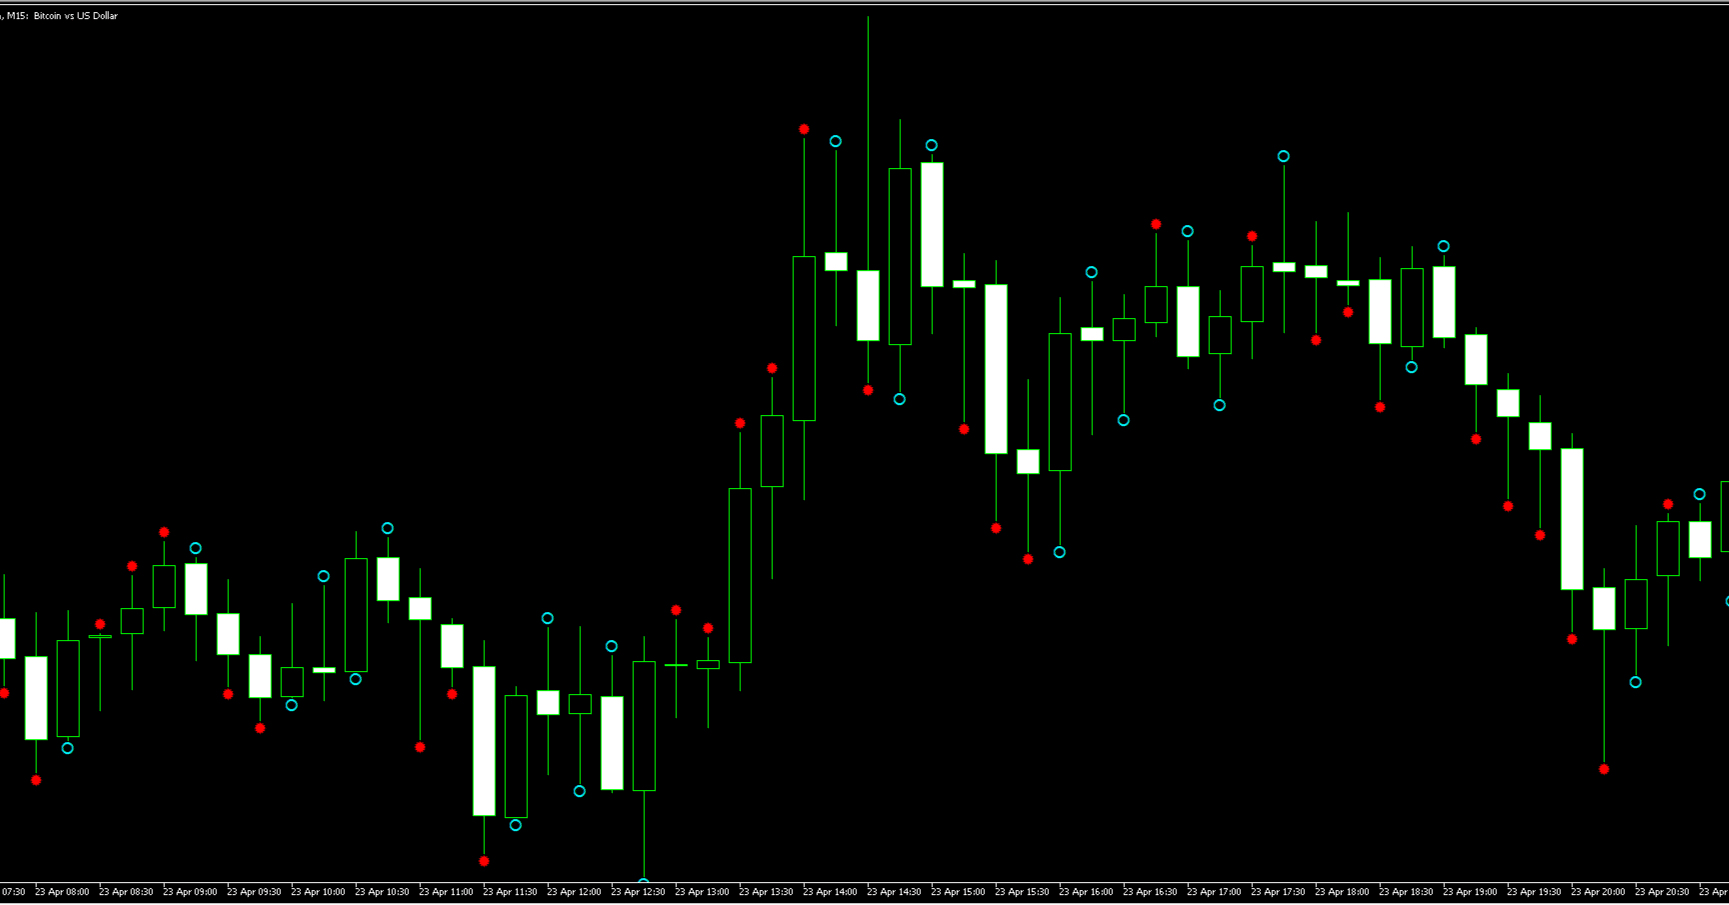Click the '23 Apr 15:30' time label

(x=1022, y=892)
